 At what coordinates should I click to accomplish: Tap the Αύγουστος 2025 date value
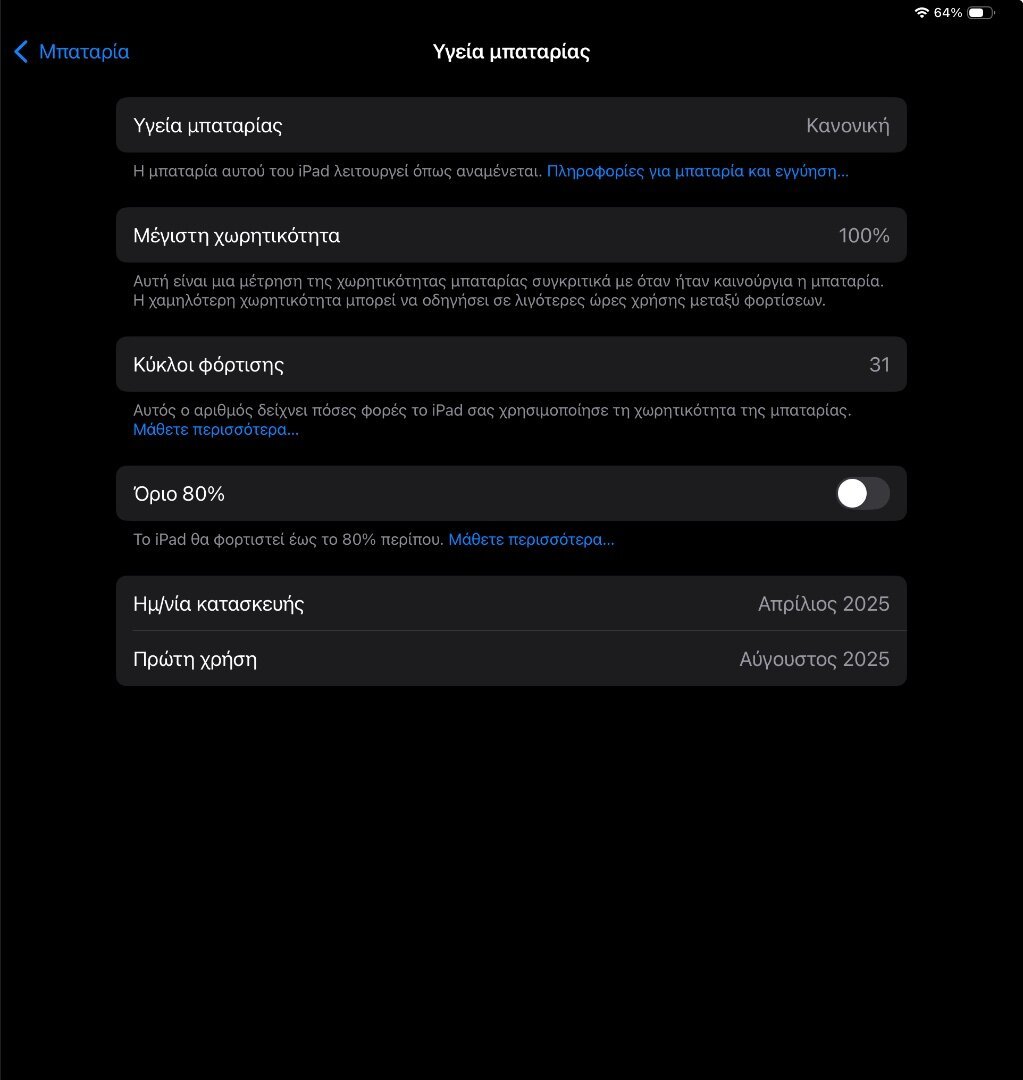point(814,659)
